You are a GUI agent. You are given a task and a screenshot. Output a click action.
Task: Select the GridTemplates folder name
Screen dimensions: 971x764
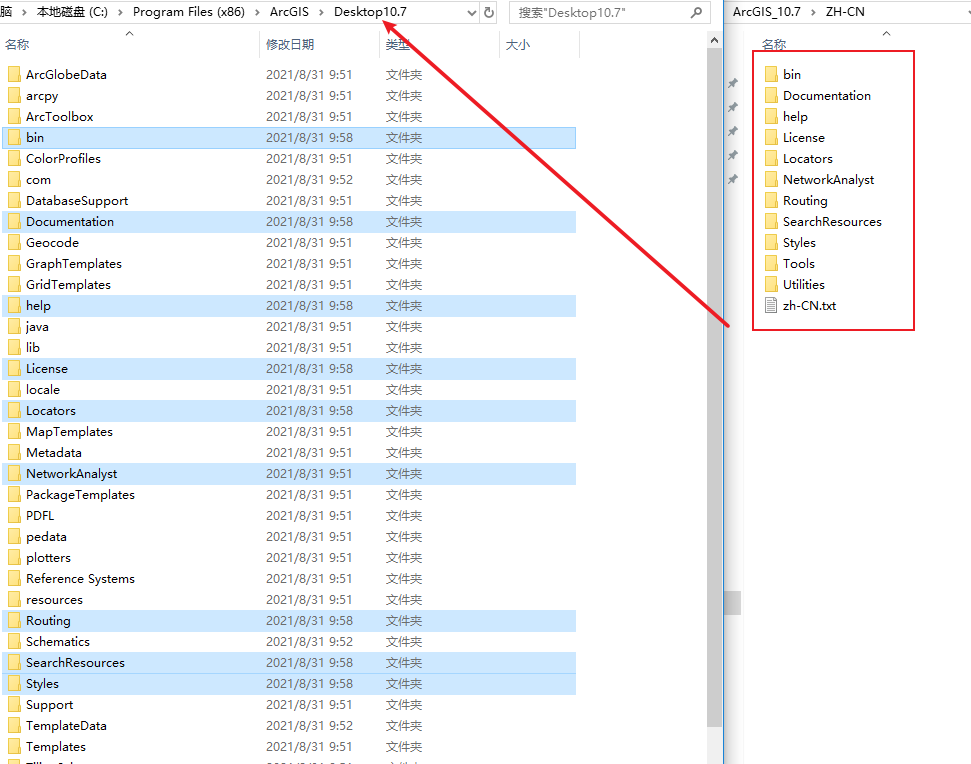click(x=68, y=285)
